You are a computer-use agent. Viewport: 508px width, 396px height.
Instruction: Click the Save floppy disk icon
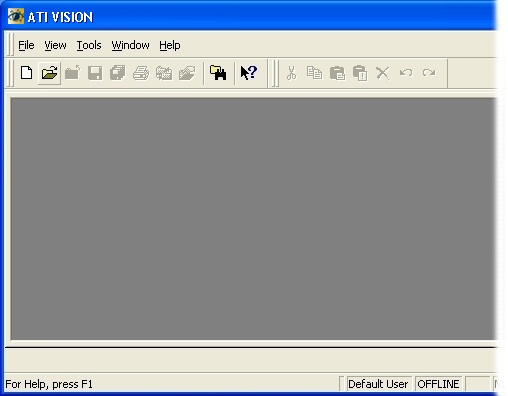point(95,73)
